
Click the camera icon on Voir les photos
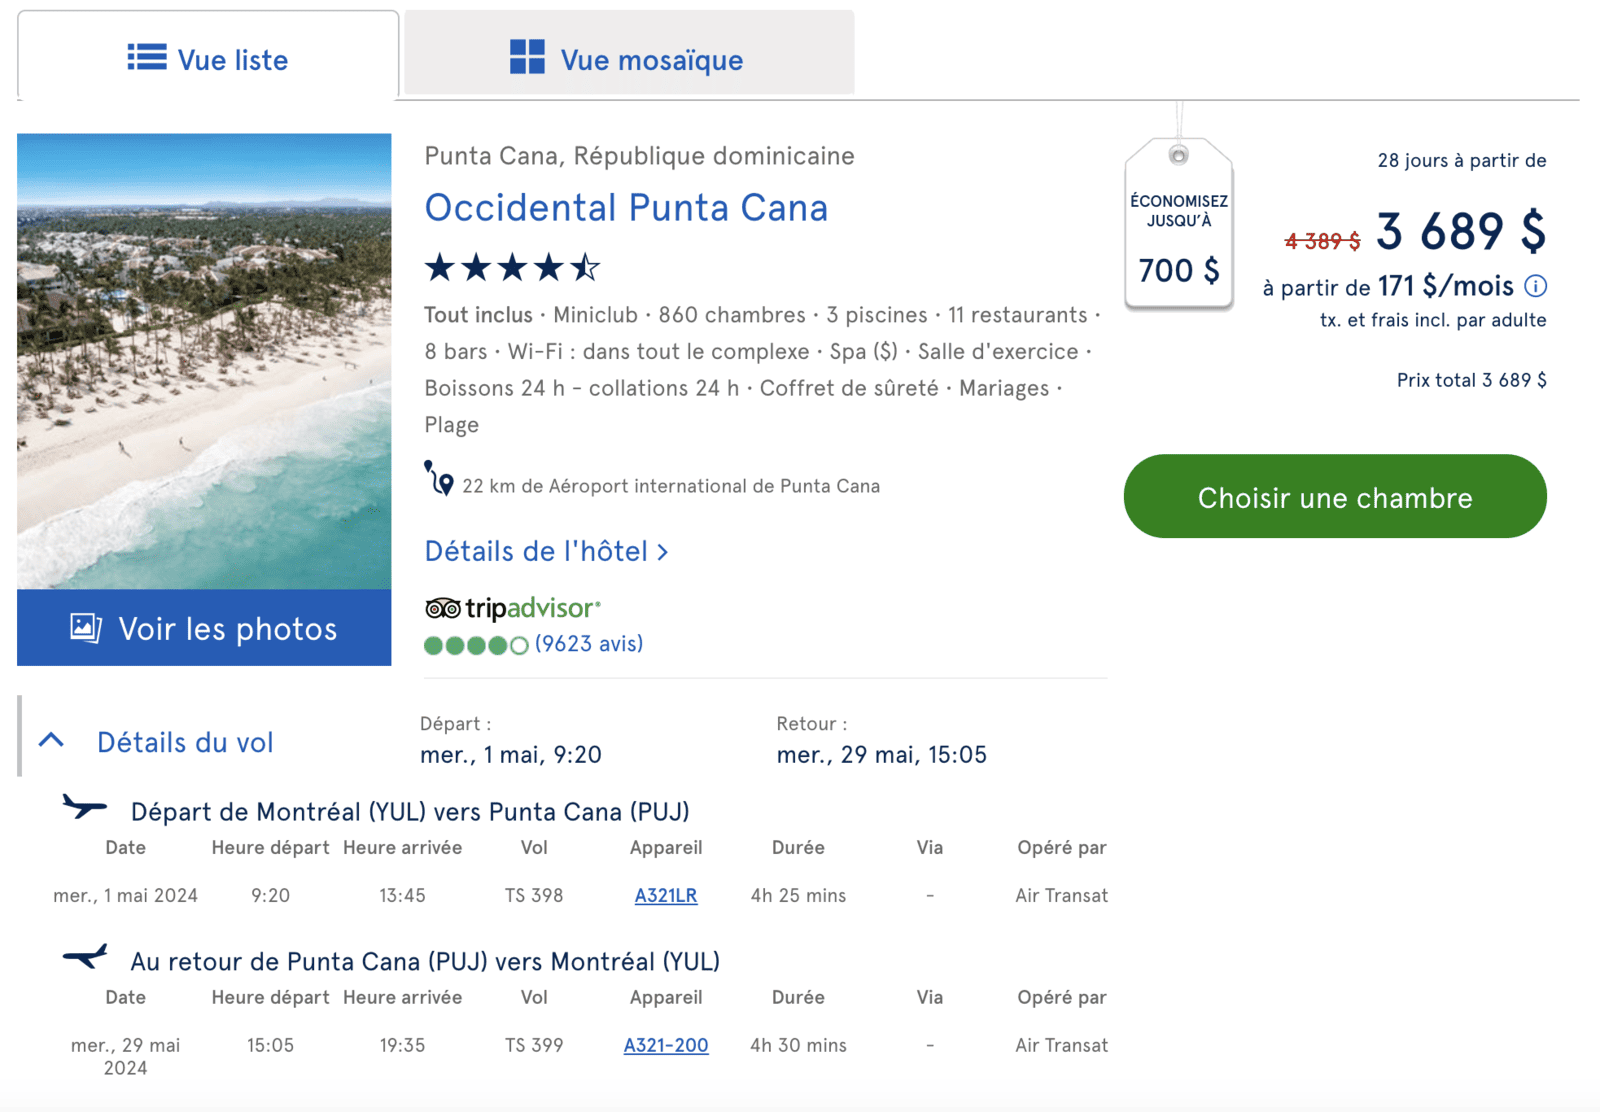[84, 628]
